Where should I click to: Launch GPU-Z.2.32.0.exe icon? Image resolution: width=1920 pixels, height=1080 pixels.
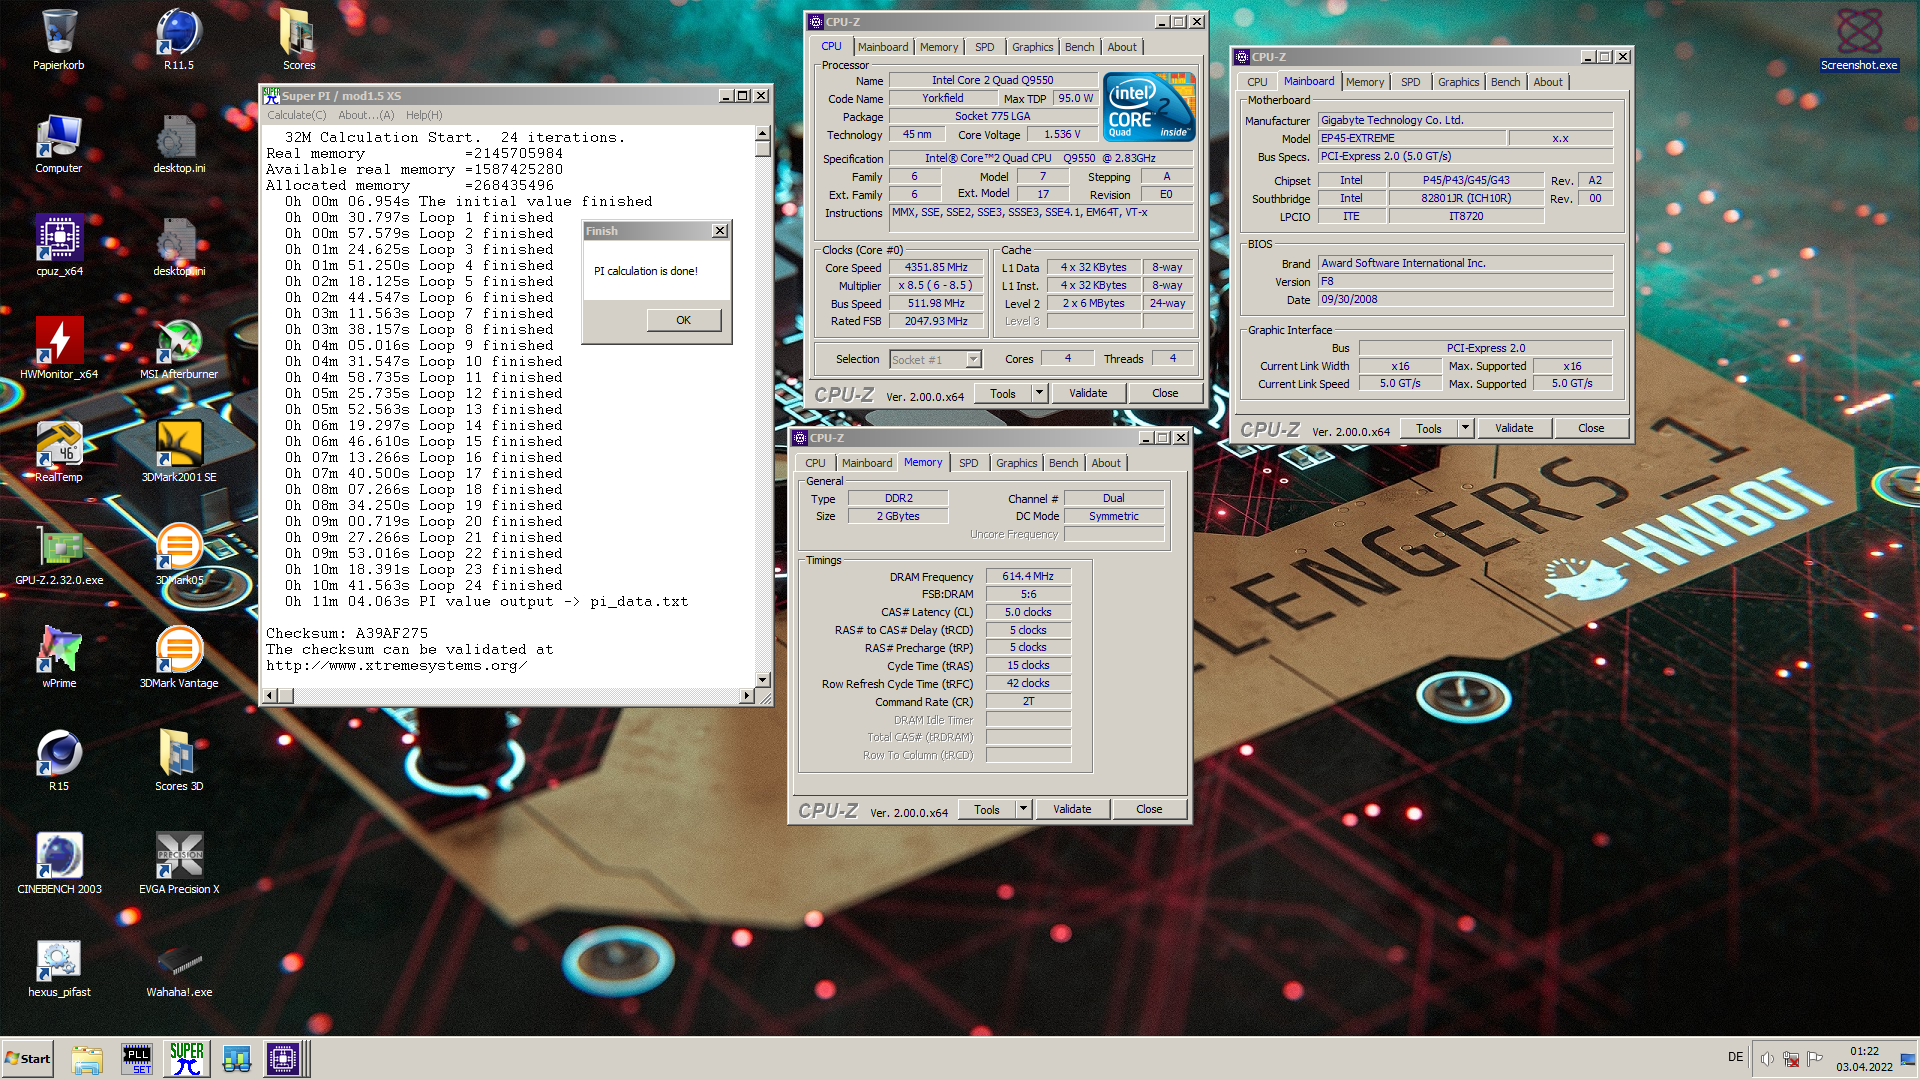[x=59, y=555]
